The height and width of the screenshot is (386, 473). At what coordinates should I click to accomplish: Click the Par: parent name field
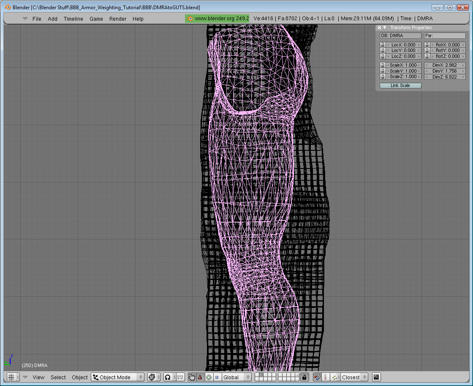pyautogui.click(x=445, y=35)
